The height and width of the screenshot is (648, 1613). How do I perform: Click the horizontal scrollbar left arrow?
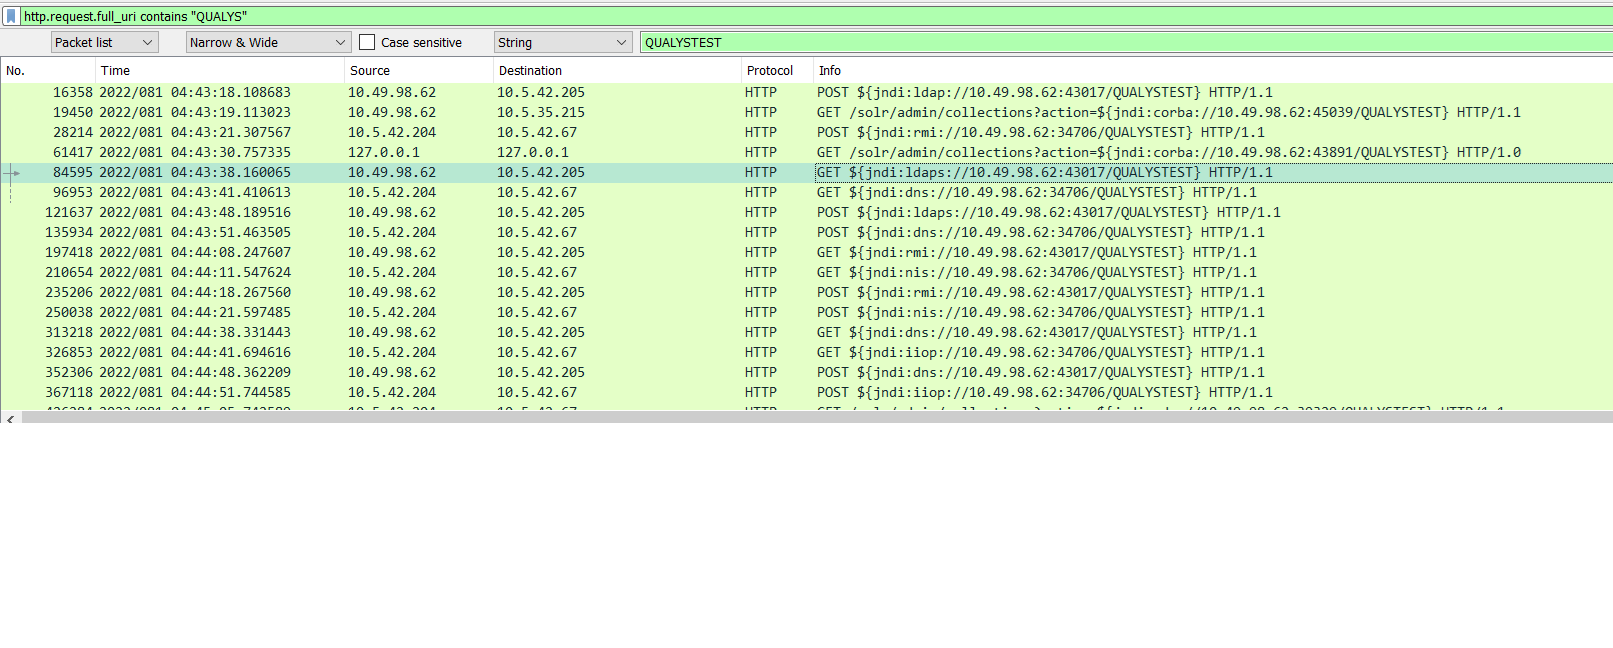click(x=10, y=418)
